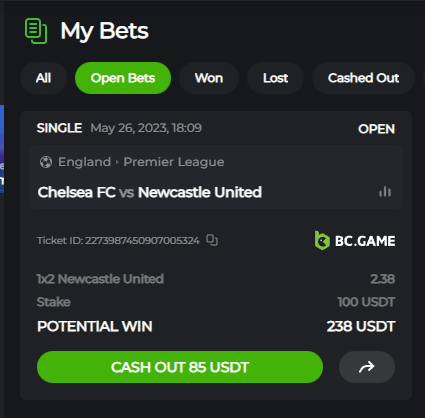Show Cashed Out bets
The width and height of the screenshot is (425, 418).
click(363, 78)
